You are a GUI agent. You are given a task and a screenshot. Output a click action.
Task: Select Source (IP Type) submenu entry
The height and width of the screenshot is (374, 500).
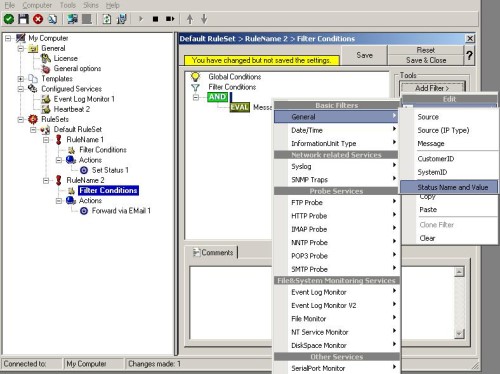(449, 130)
